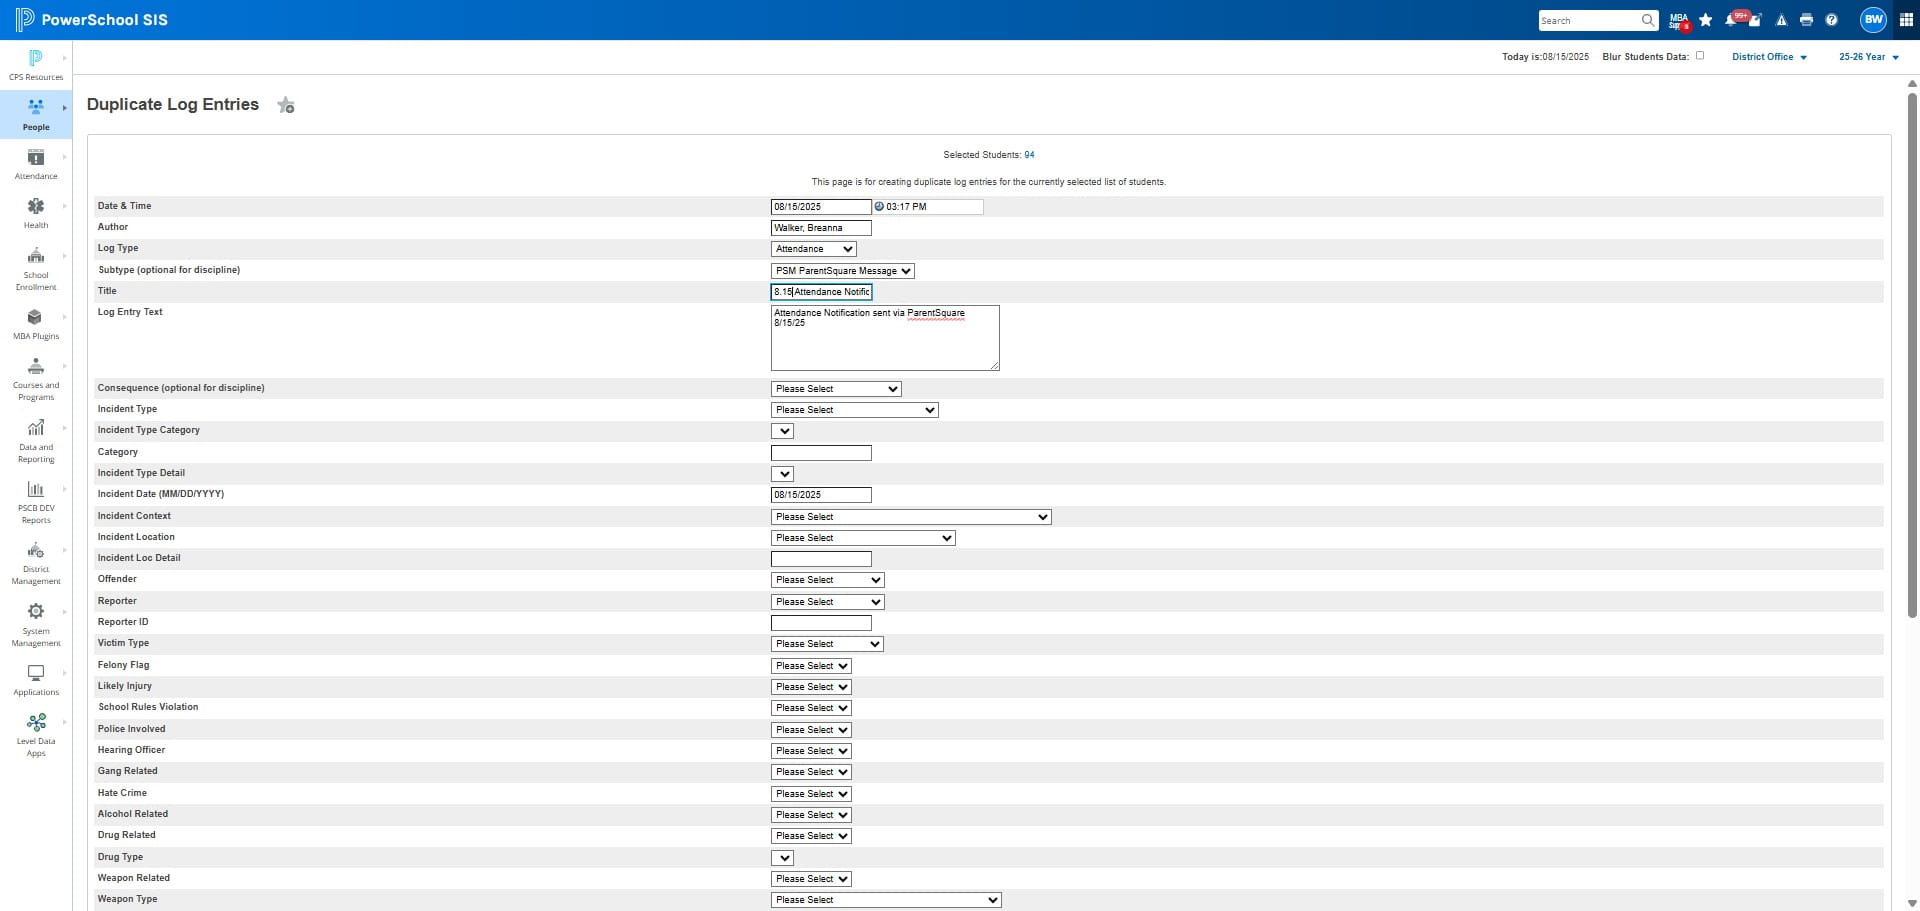Viewport: 1920px width, 911px height.
Task: Open the Drug Type dropdown
Action: pos(782,858)
